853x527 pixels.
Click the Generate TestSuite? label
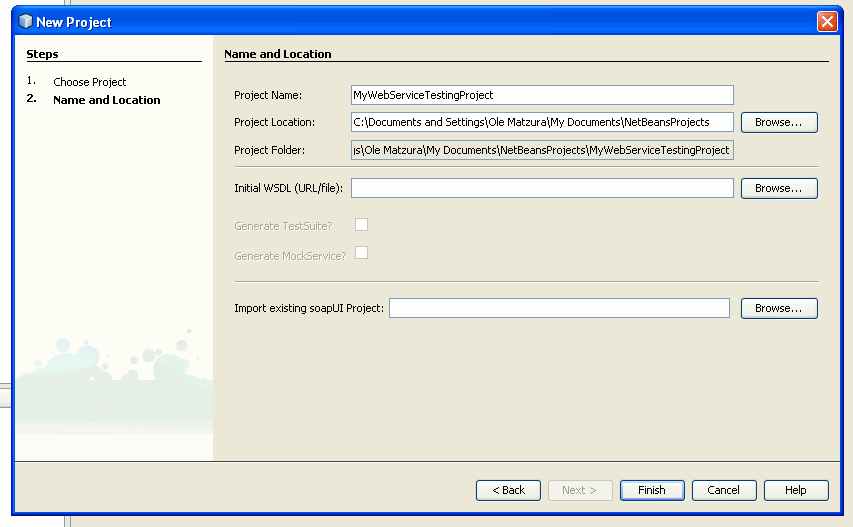283,226
